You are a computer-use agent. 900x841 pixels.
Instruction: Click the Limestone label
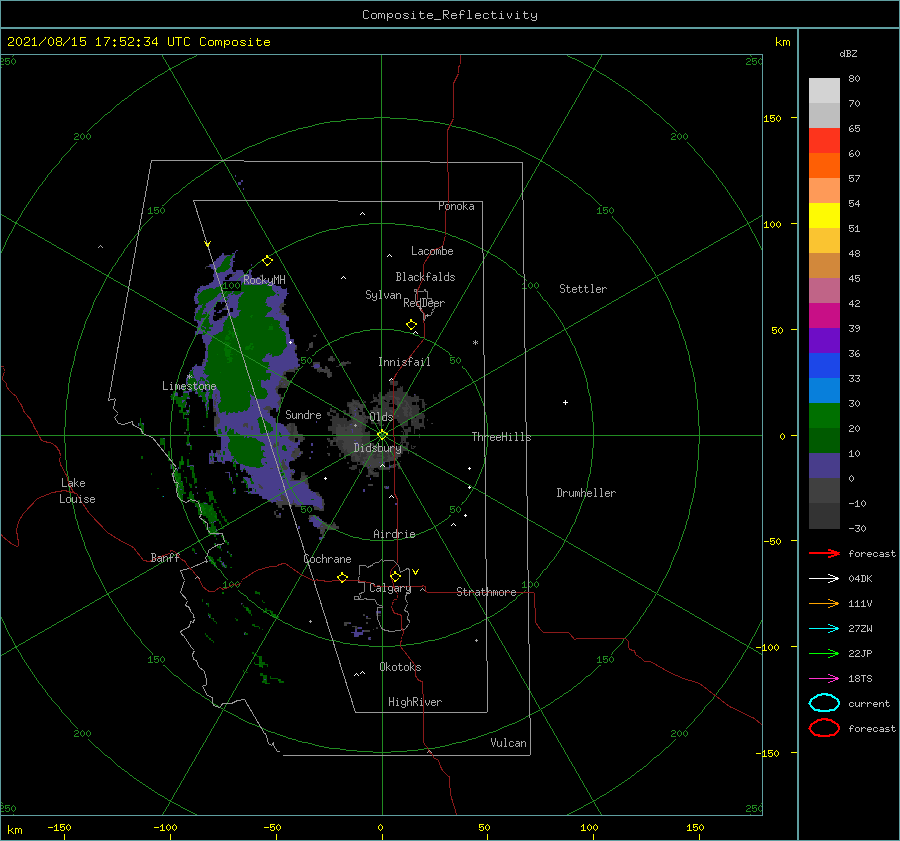click(189, 386)
